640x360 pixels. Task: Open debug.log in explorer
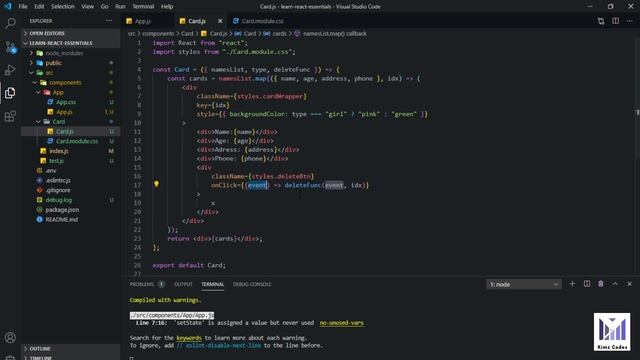(x=71, y=200)
